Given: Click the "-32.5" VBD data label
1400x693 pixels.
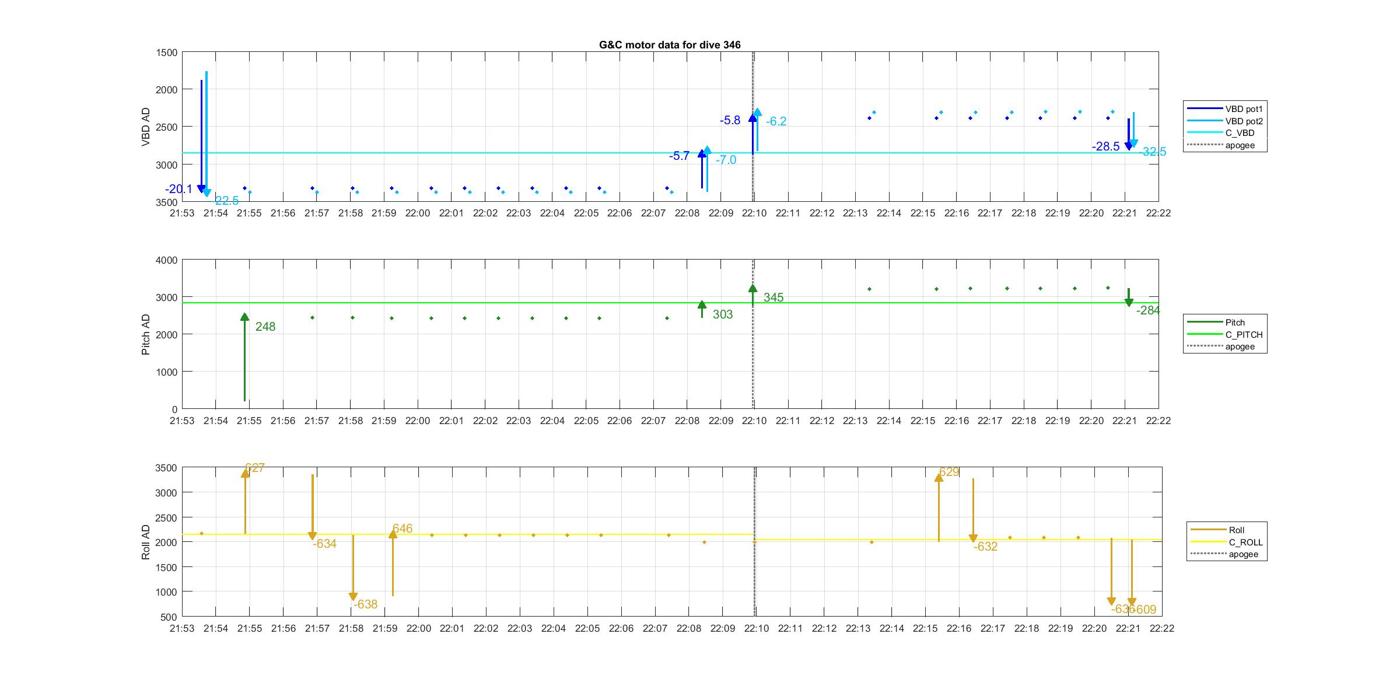Looking at the screenshot, I should [1153, 152].
